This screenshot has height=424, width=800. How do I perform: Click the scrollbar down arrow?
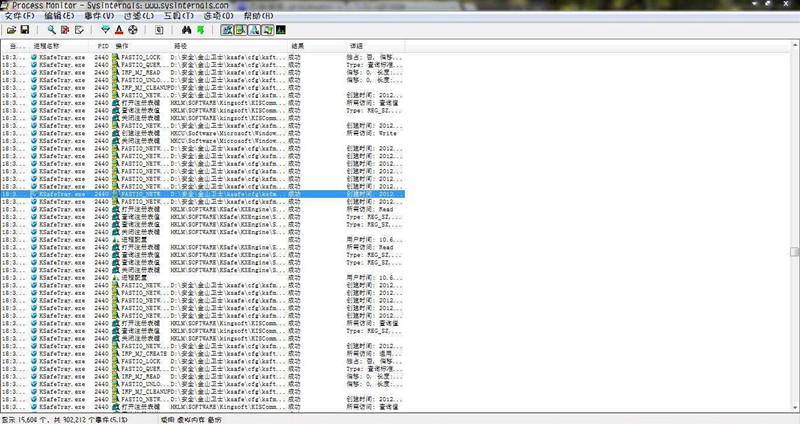coord(794,408)
